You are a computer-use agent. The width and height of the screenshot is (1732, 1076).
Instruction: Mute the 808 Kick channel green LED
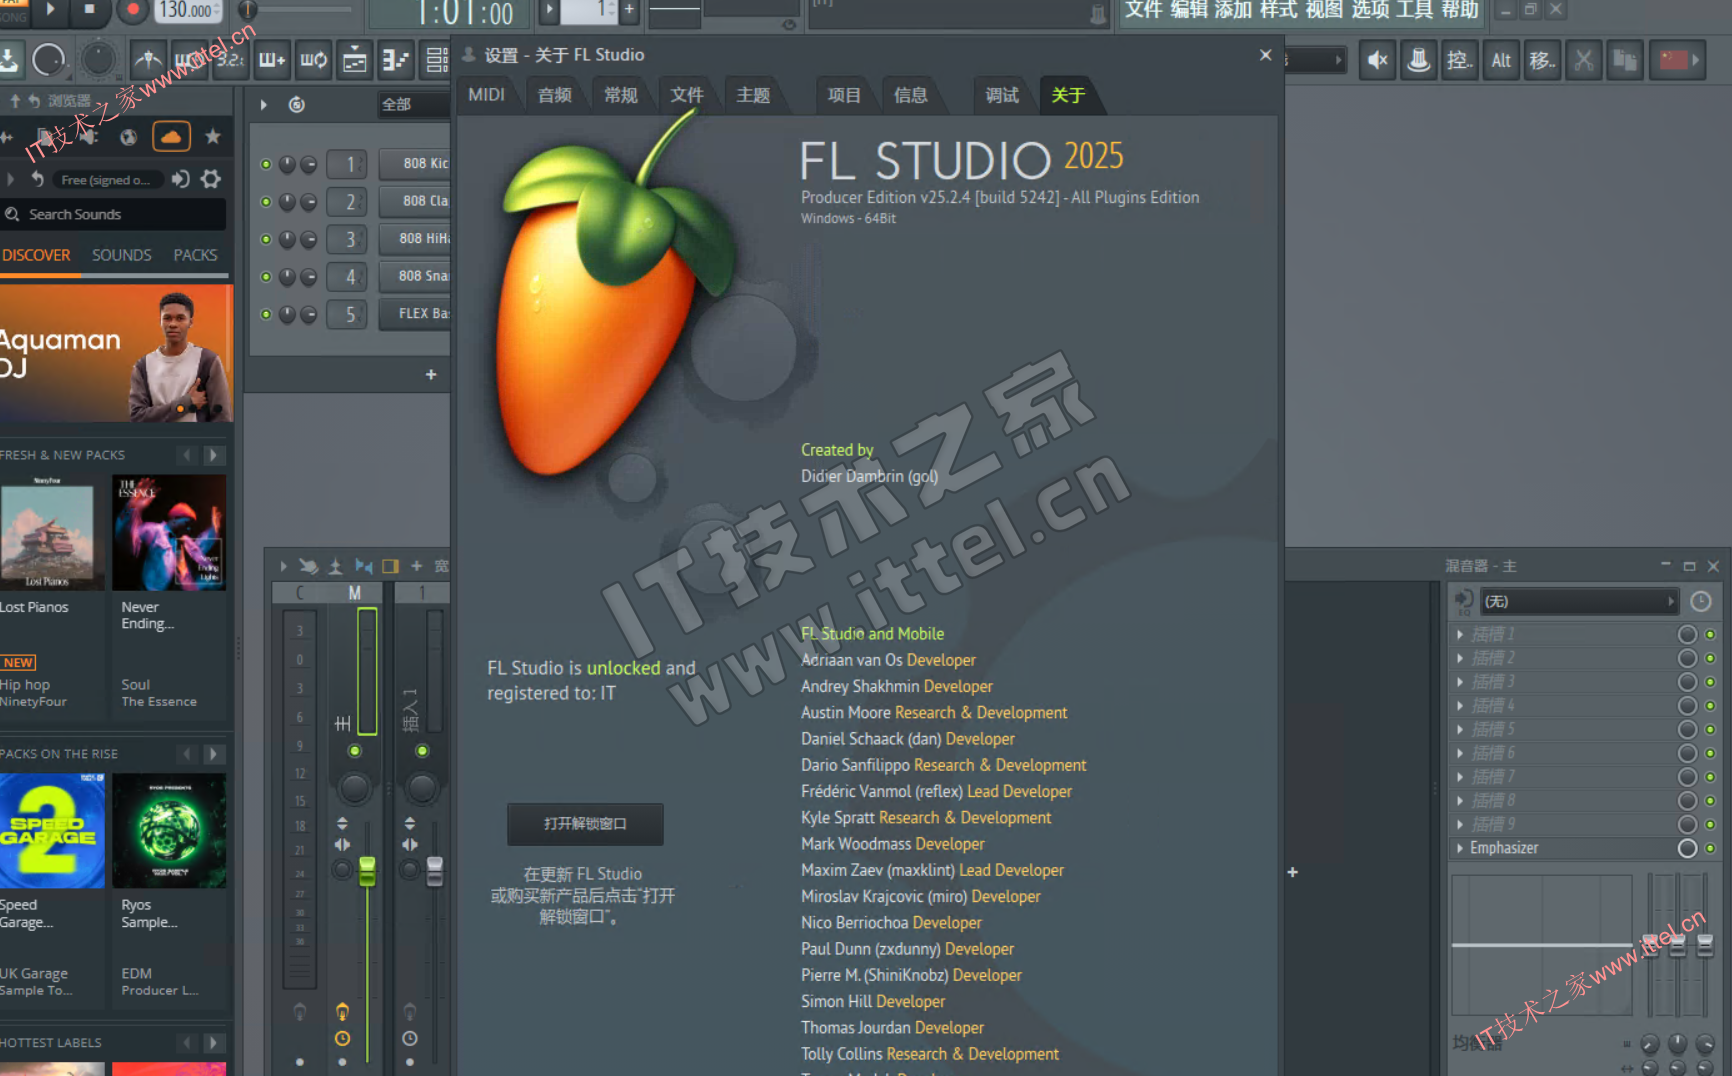point(266,164)
